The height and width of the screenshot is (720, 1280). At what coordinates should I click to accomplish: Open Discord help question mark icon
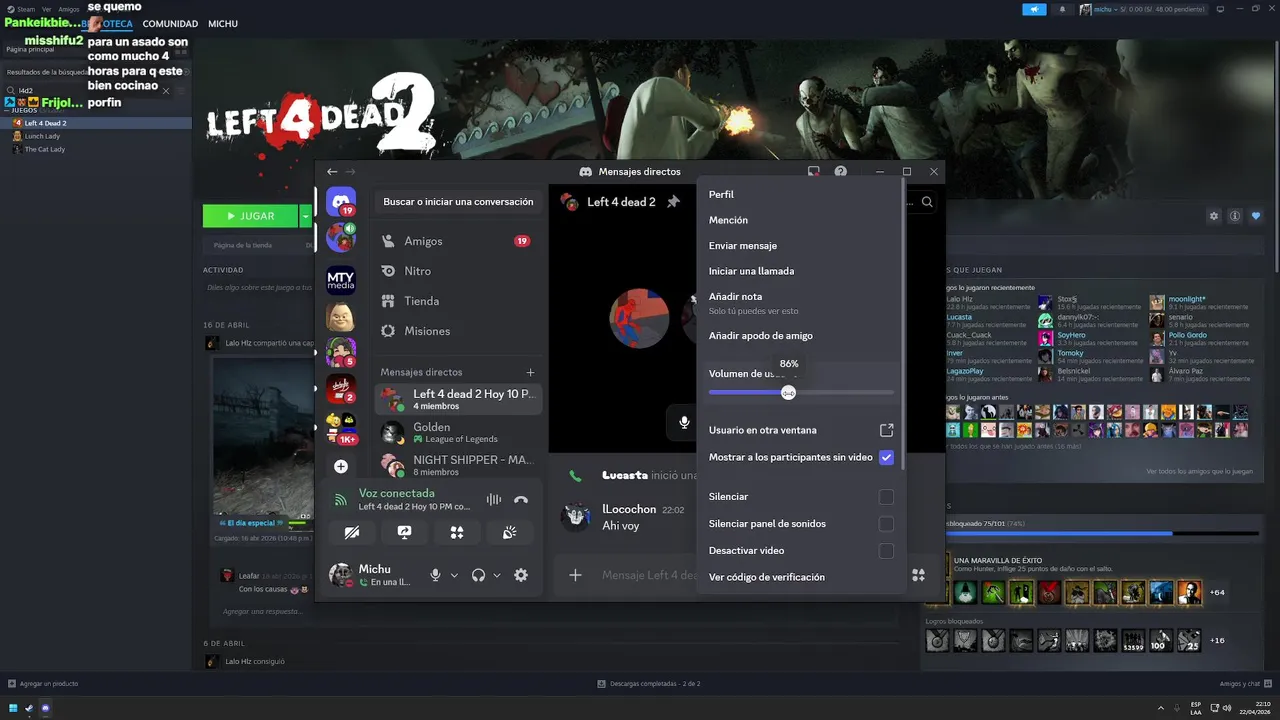(841, 172)
